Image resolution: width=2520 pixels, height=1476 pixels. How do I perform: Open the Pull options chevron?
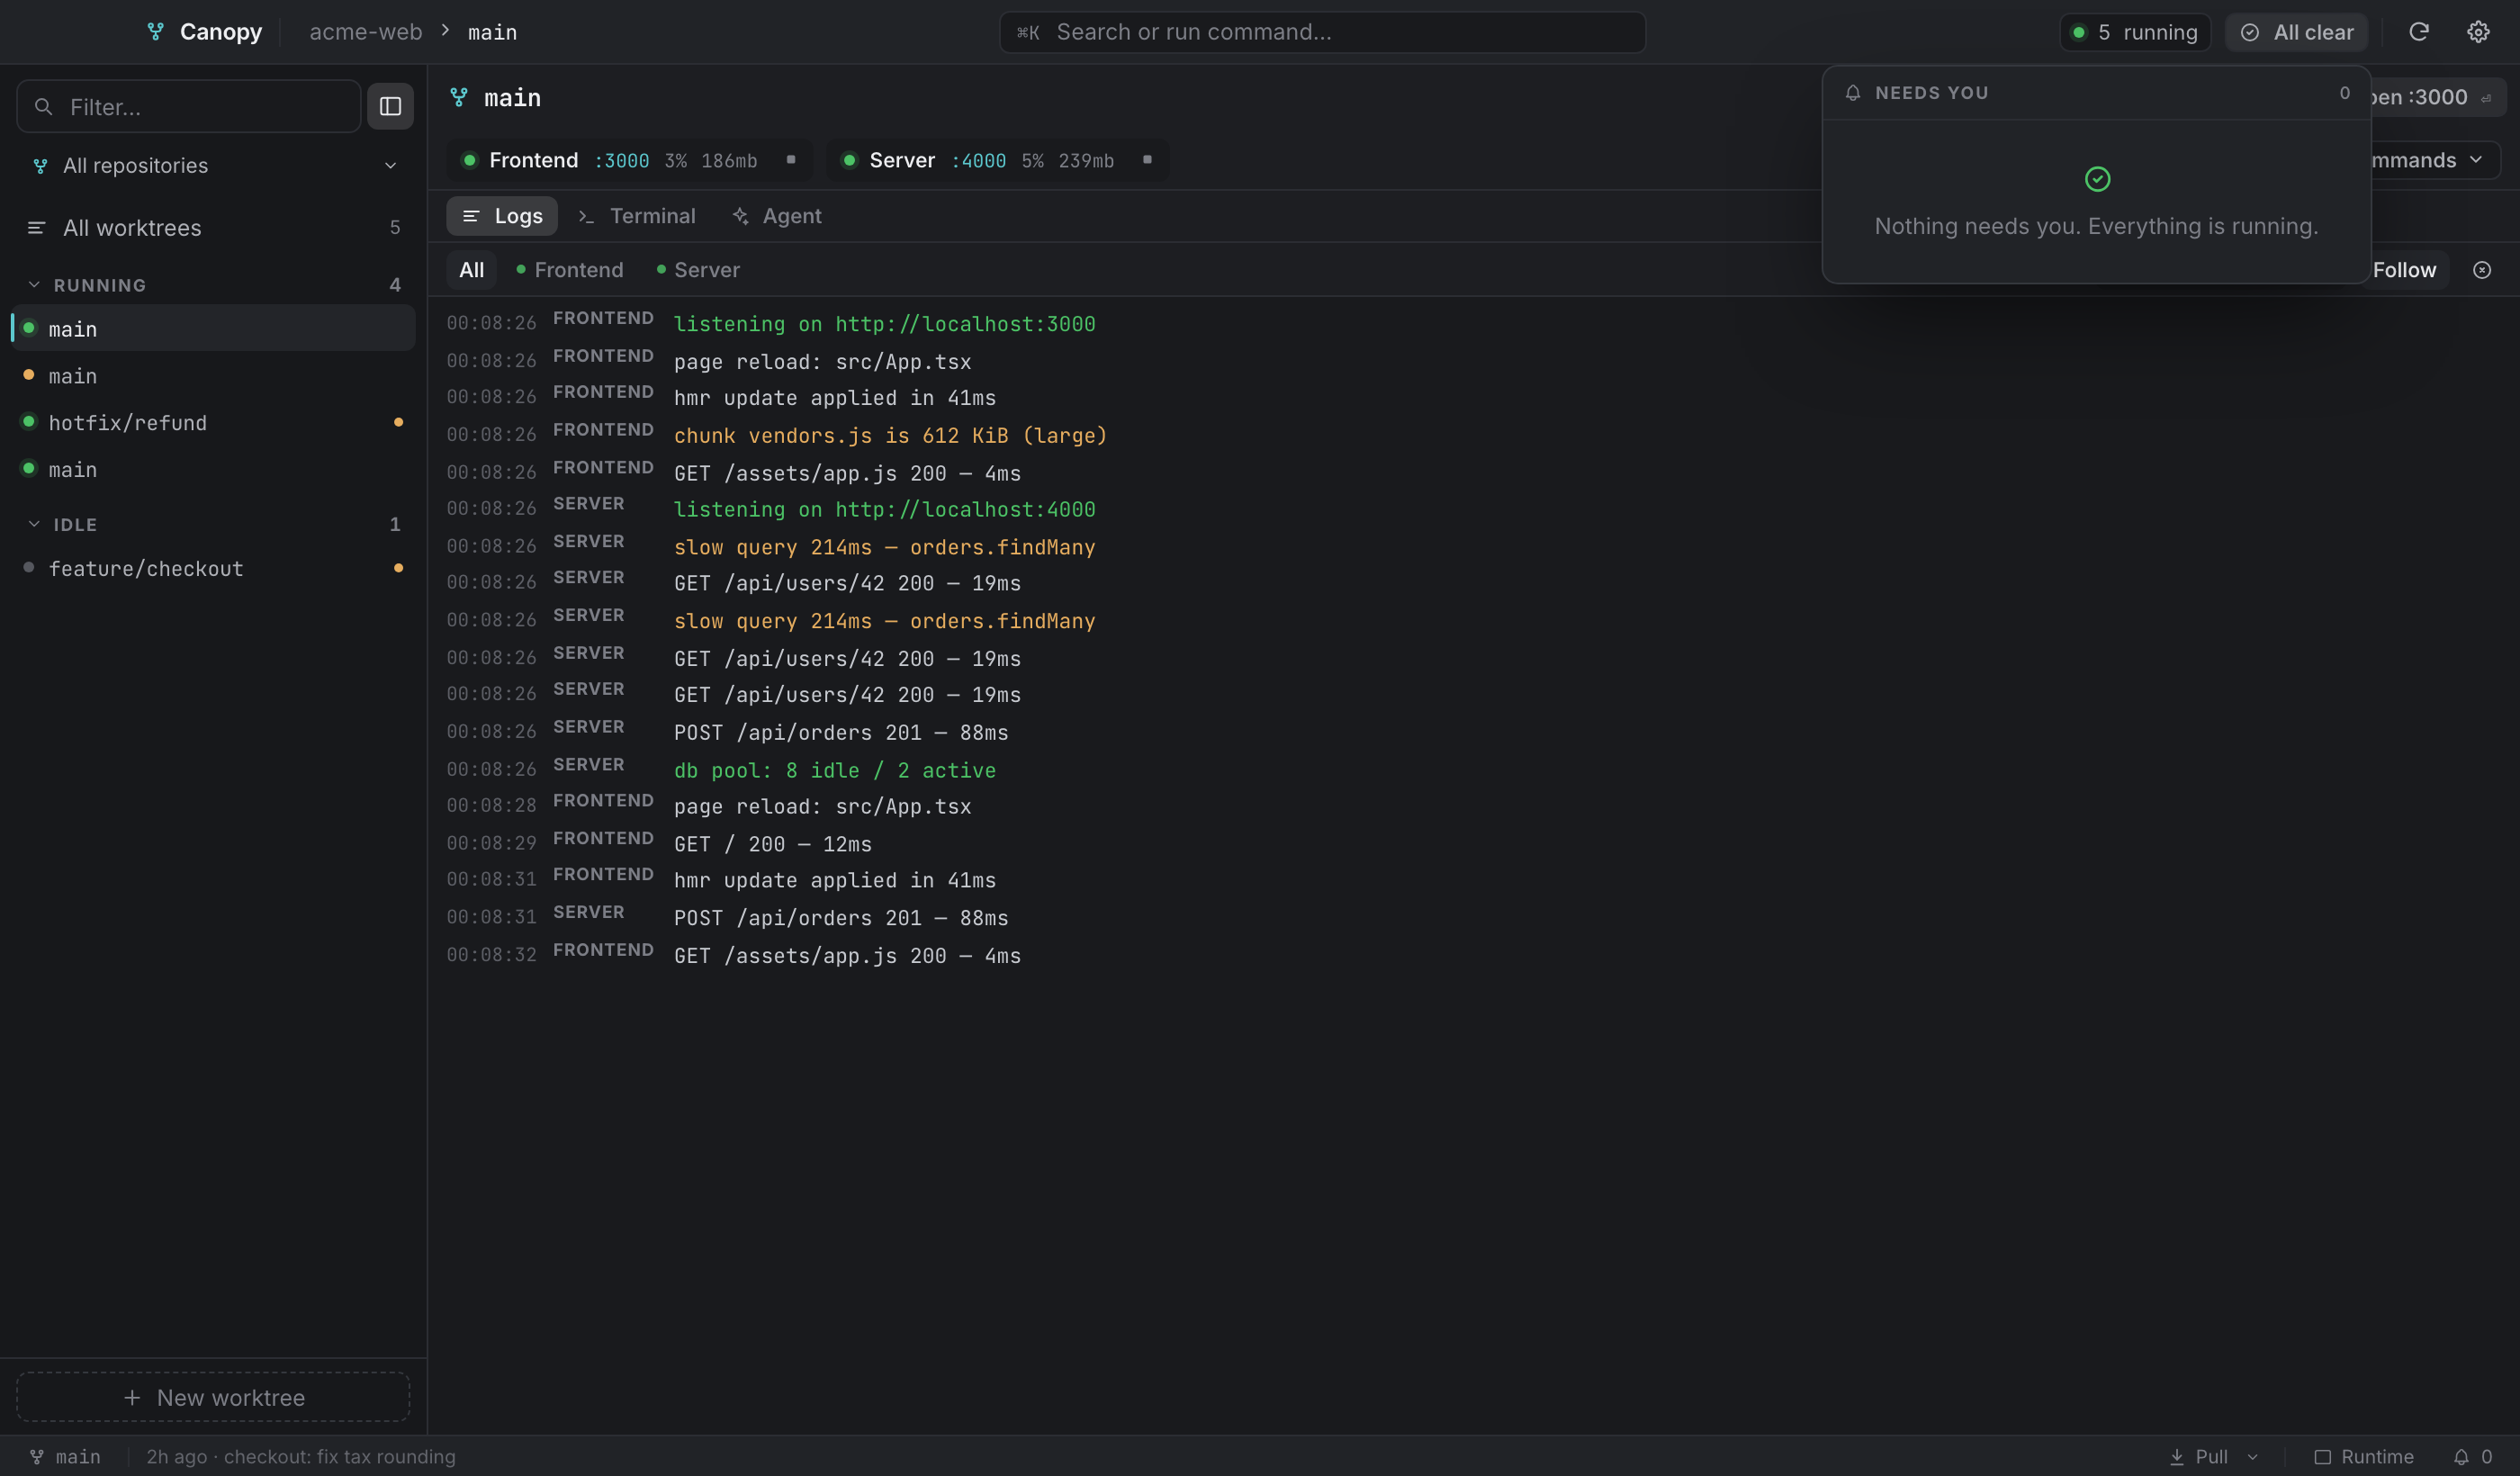(2253, 1456)
